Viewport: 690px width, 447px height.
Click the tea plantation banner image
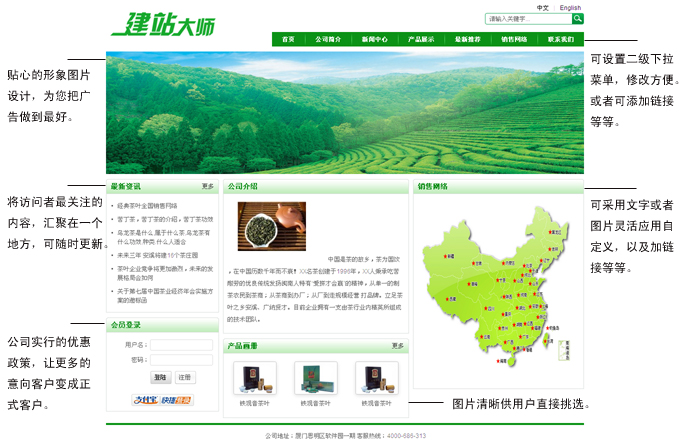pyautogui.click(x=345, y=113)
